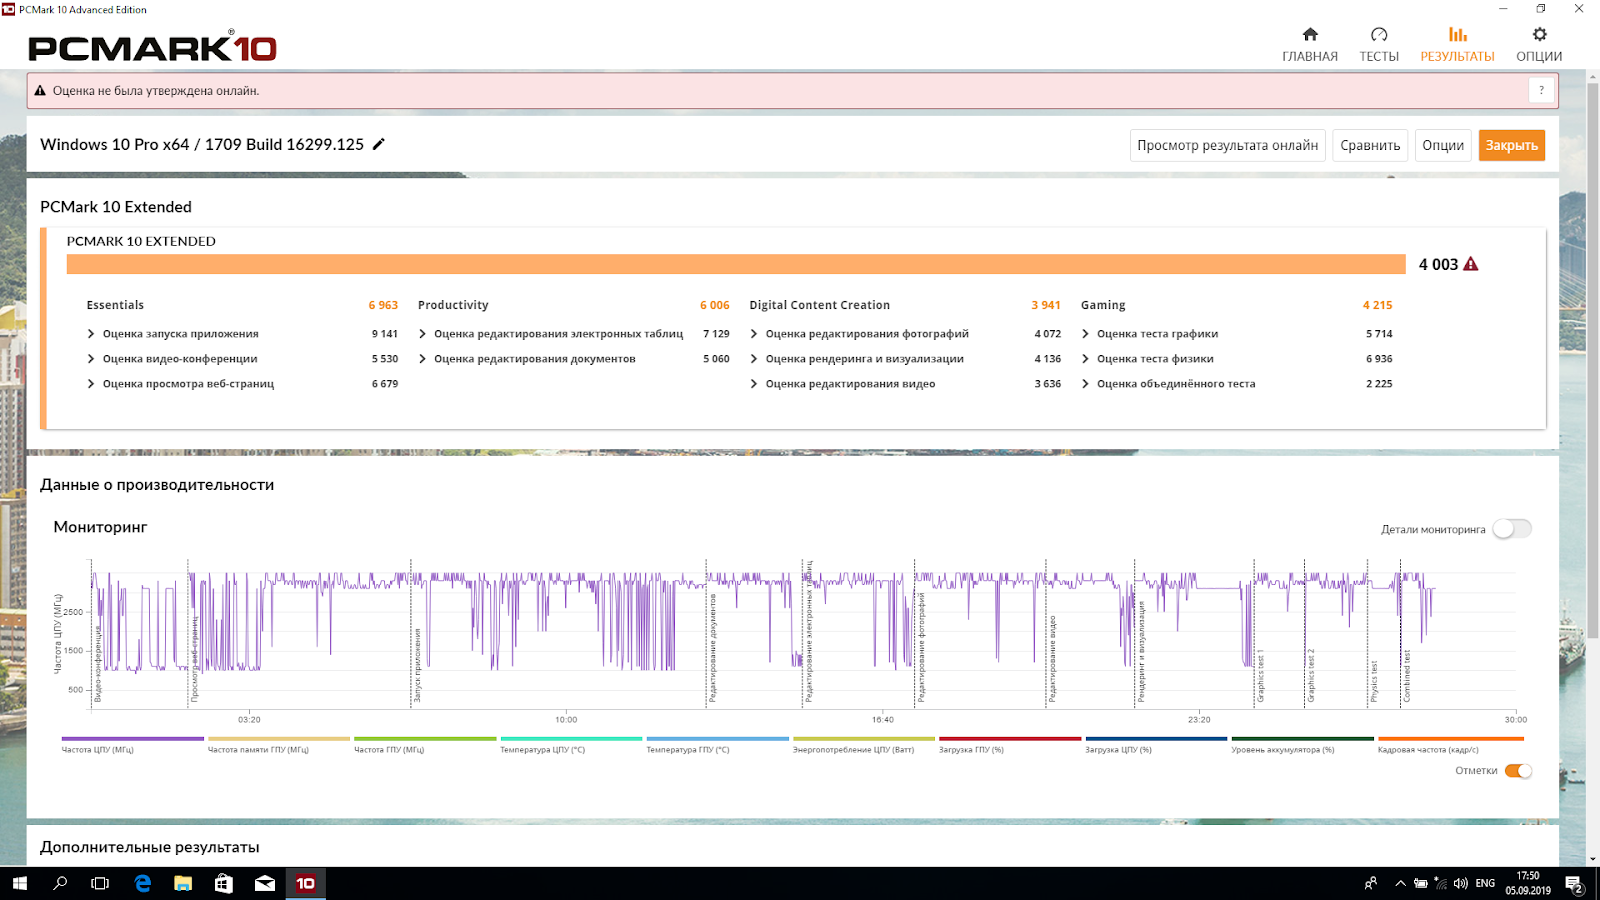
Task: Switch to Тесты tab label
Action: [1379, 57]
